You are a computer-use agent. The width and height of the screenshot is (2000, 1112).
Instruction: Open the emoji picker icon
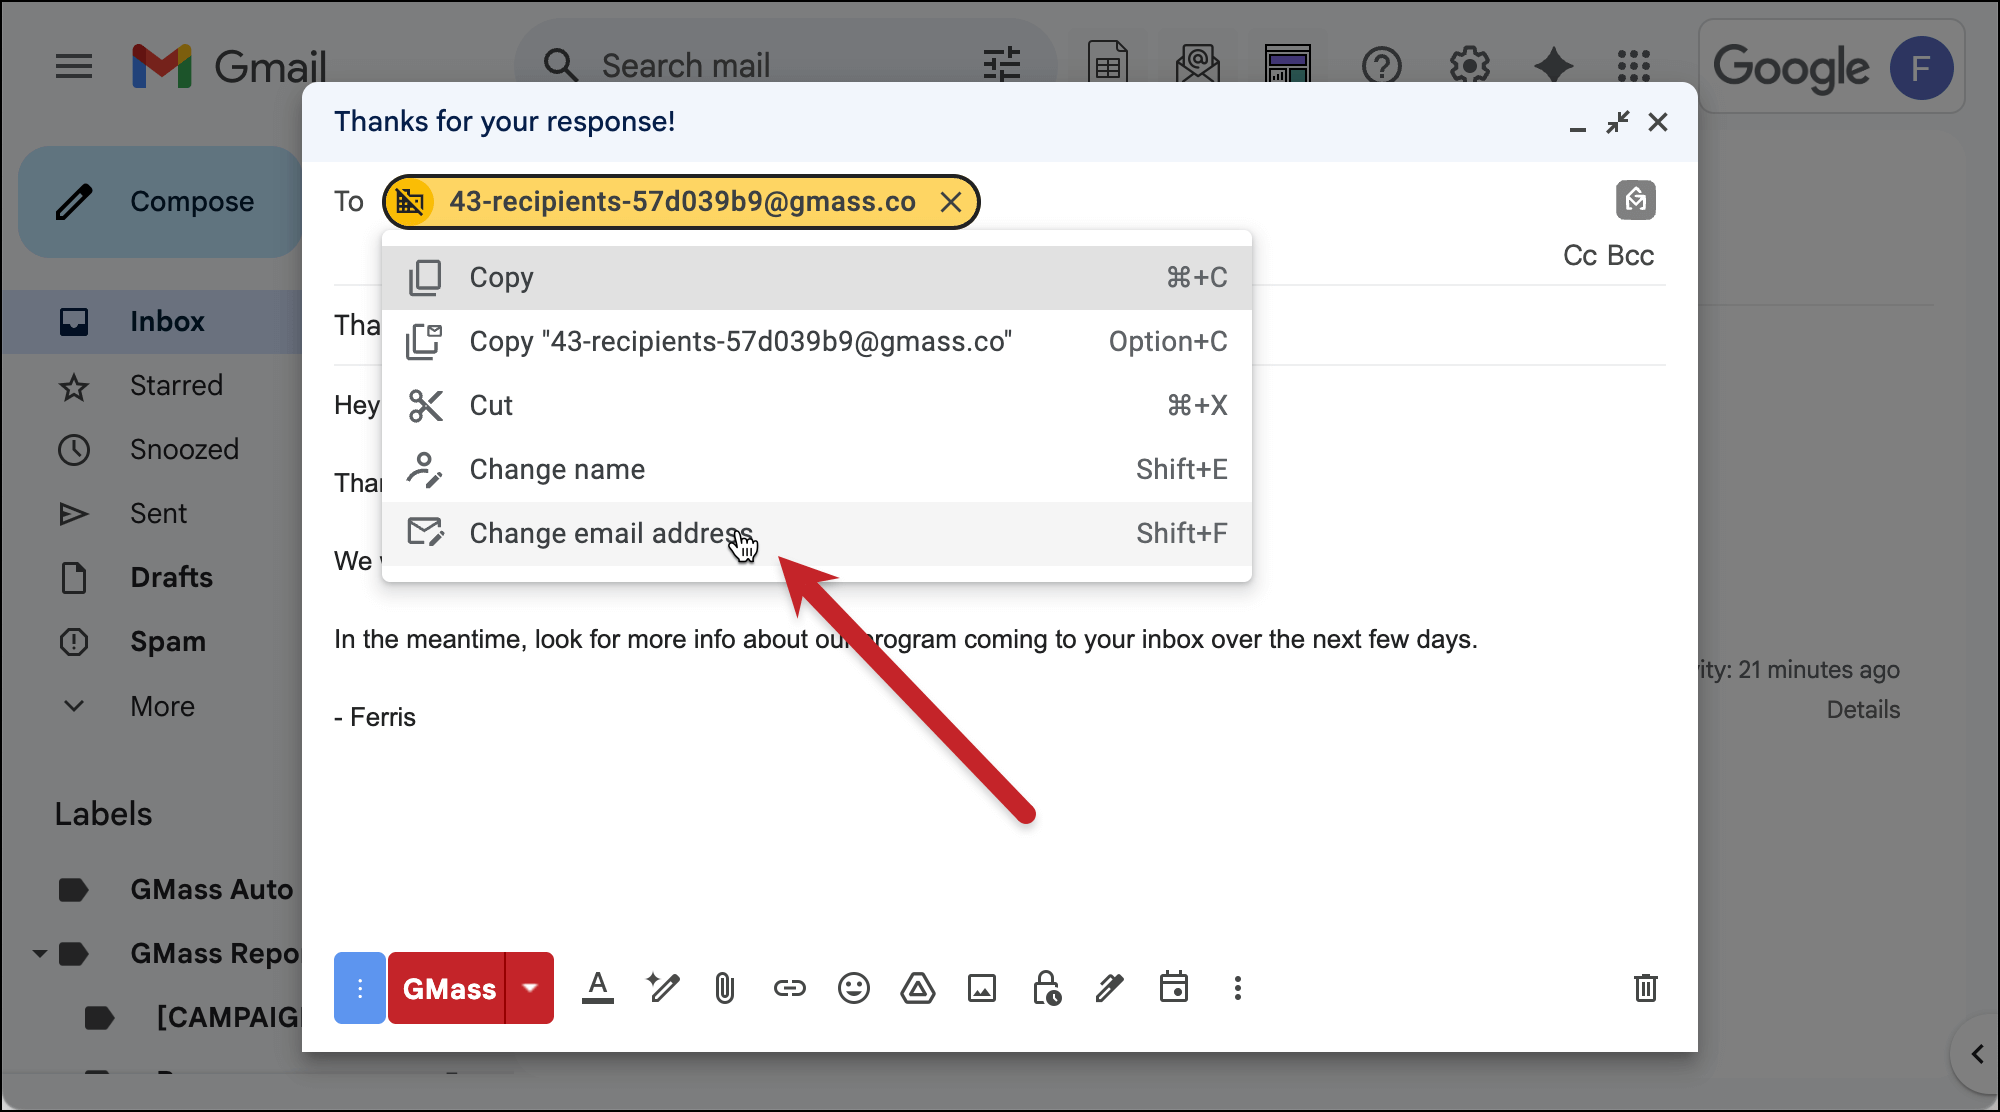853,989
